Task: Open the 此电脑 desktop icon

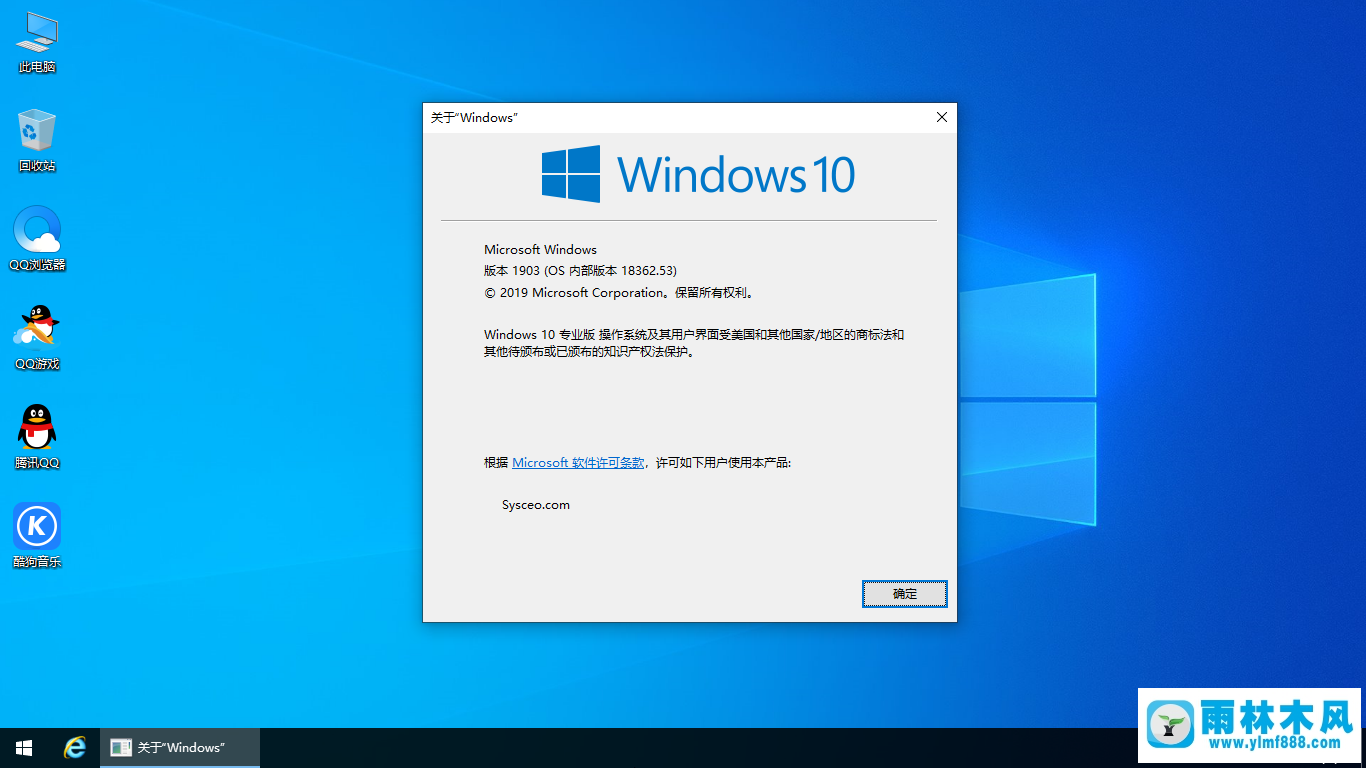Action: coord(37,43)
